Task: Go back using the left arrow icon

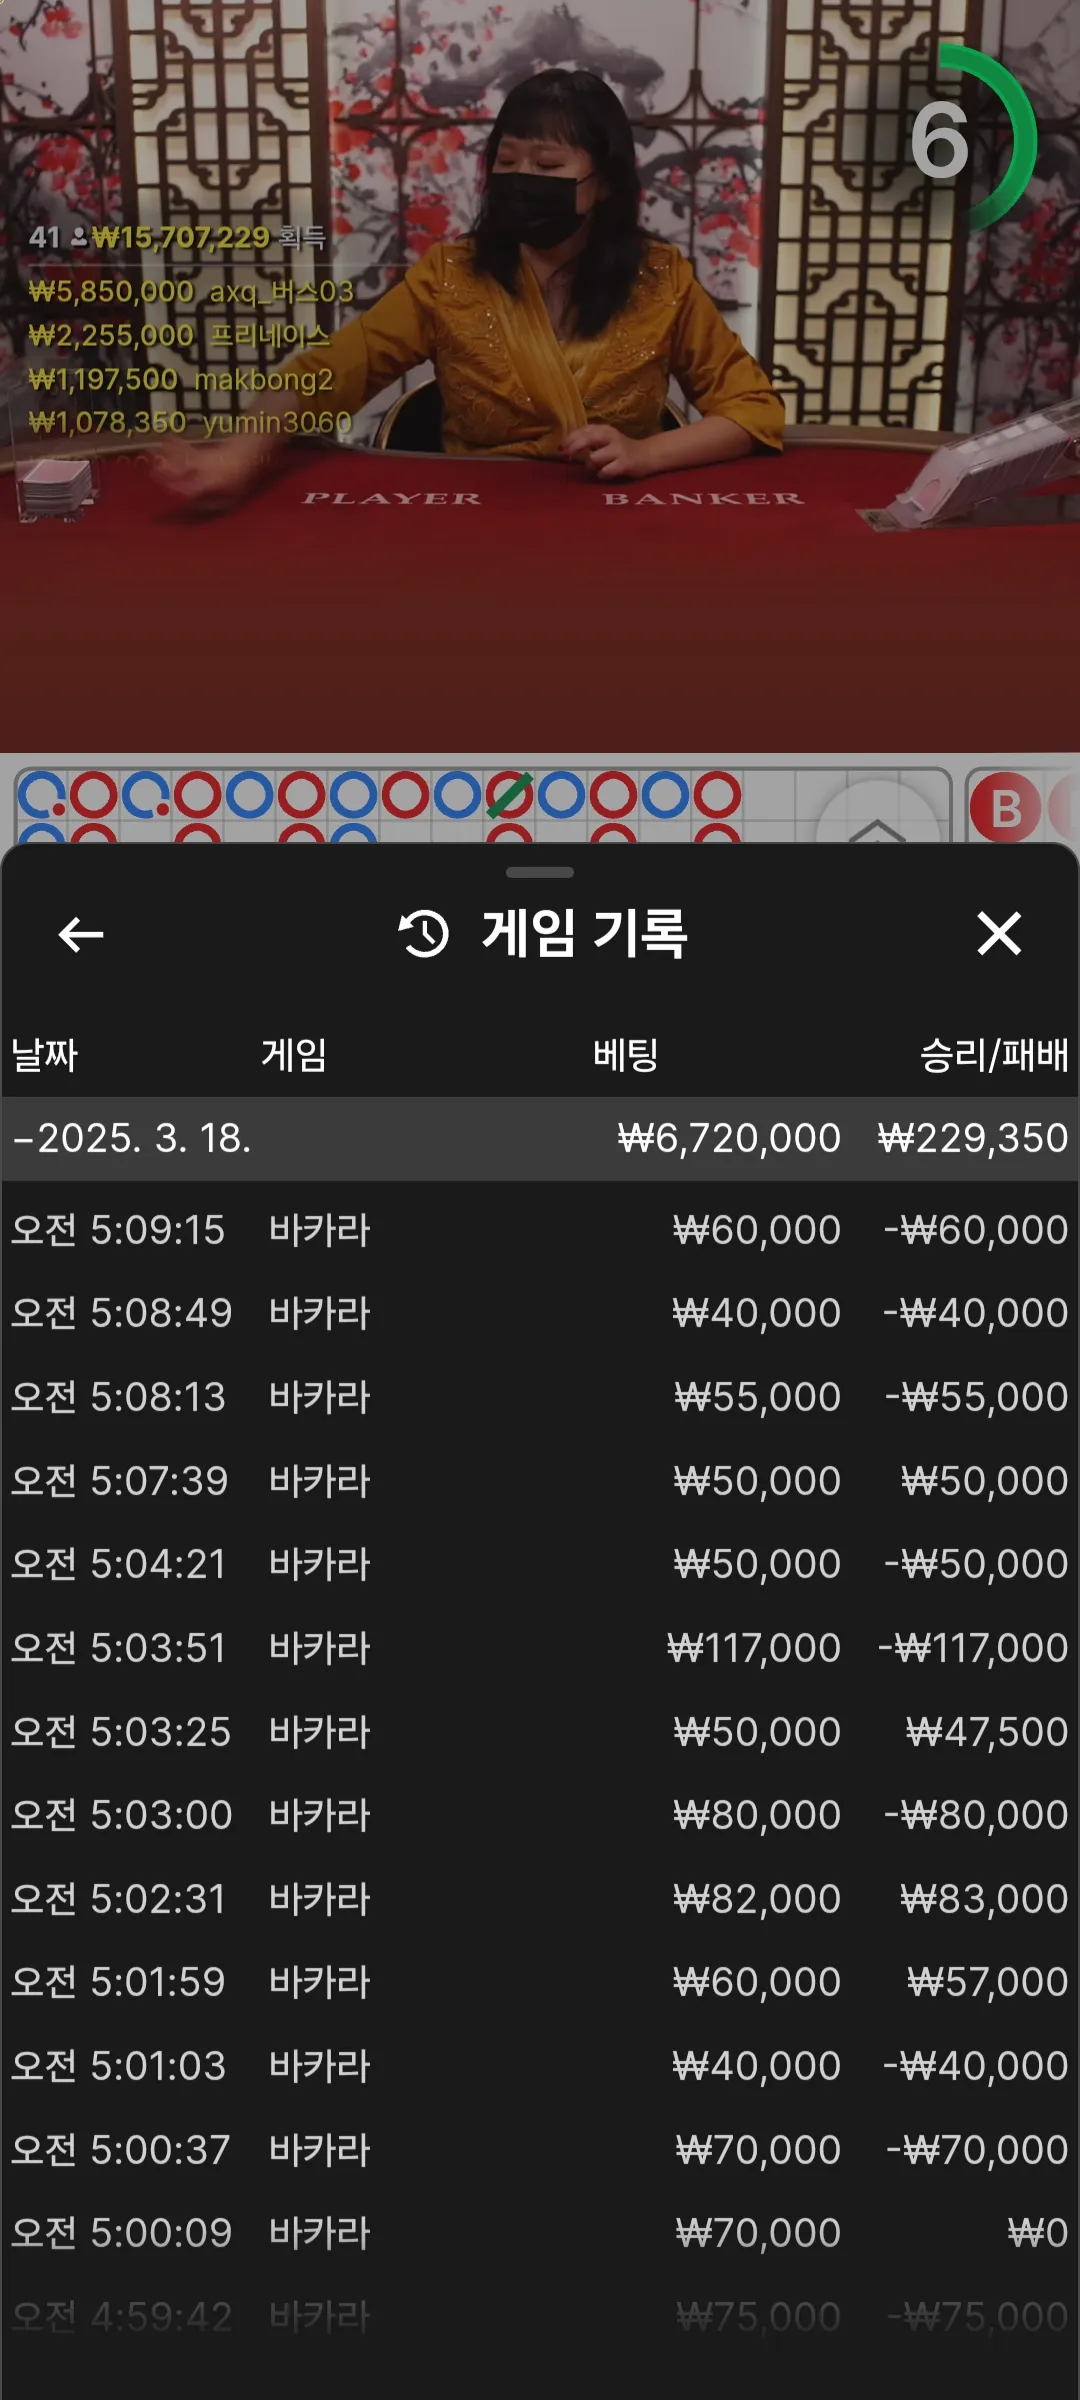Action: (x=81, y=935)
